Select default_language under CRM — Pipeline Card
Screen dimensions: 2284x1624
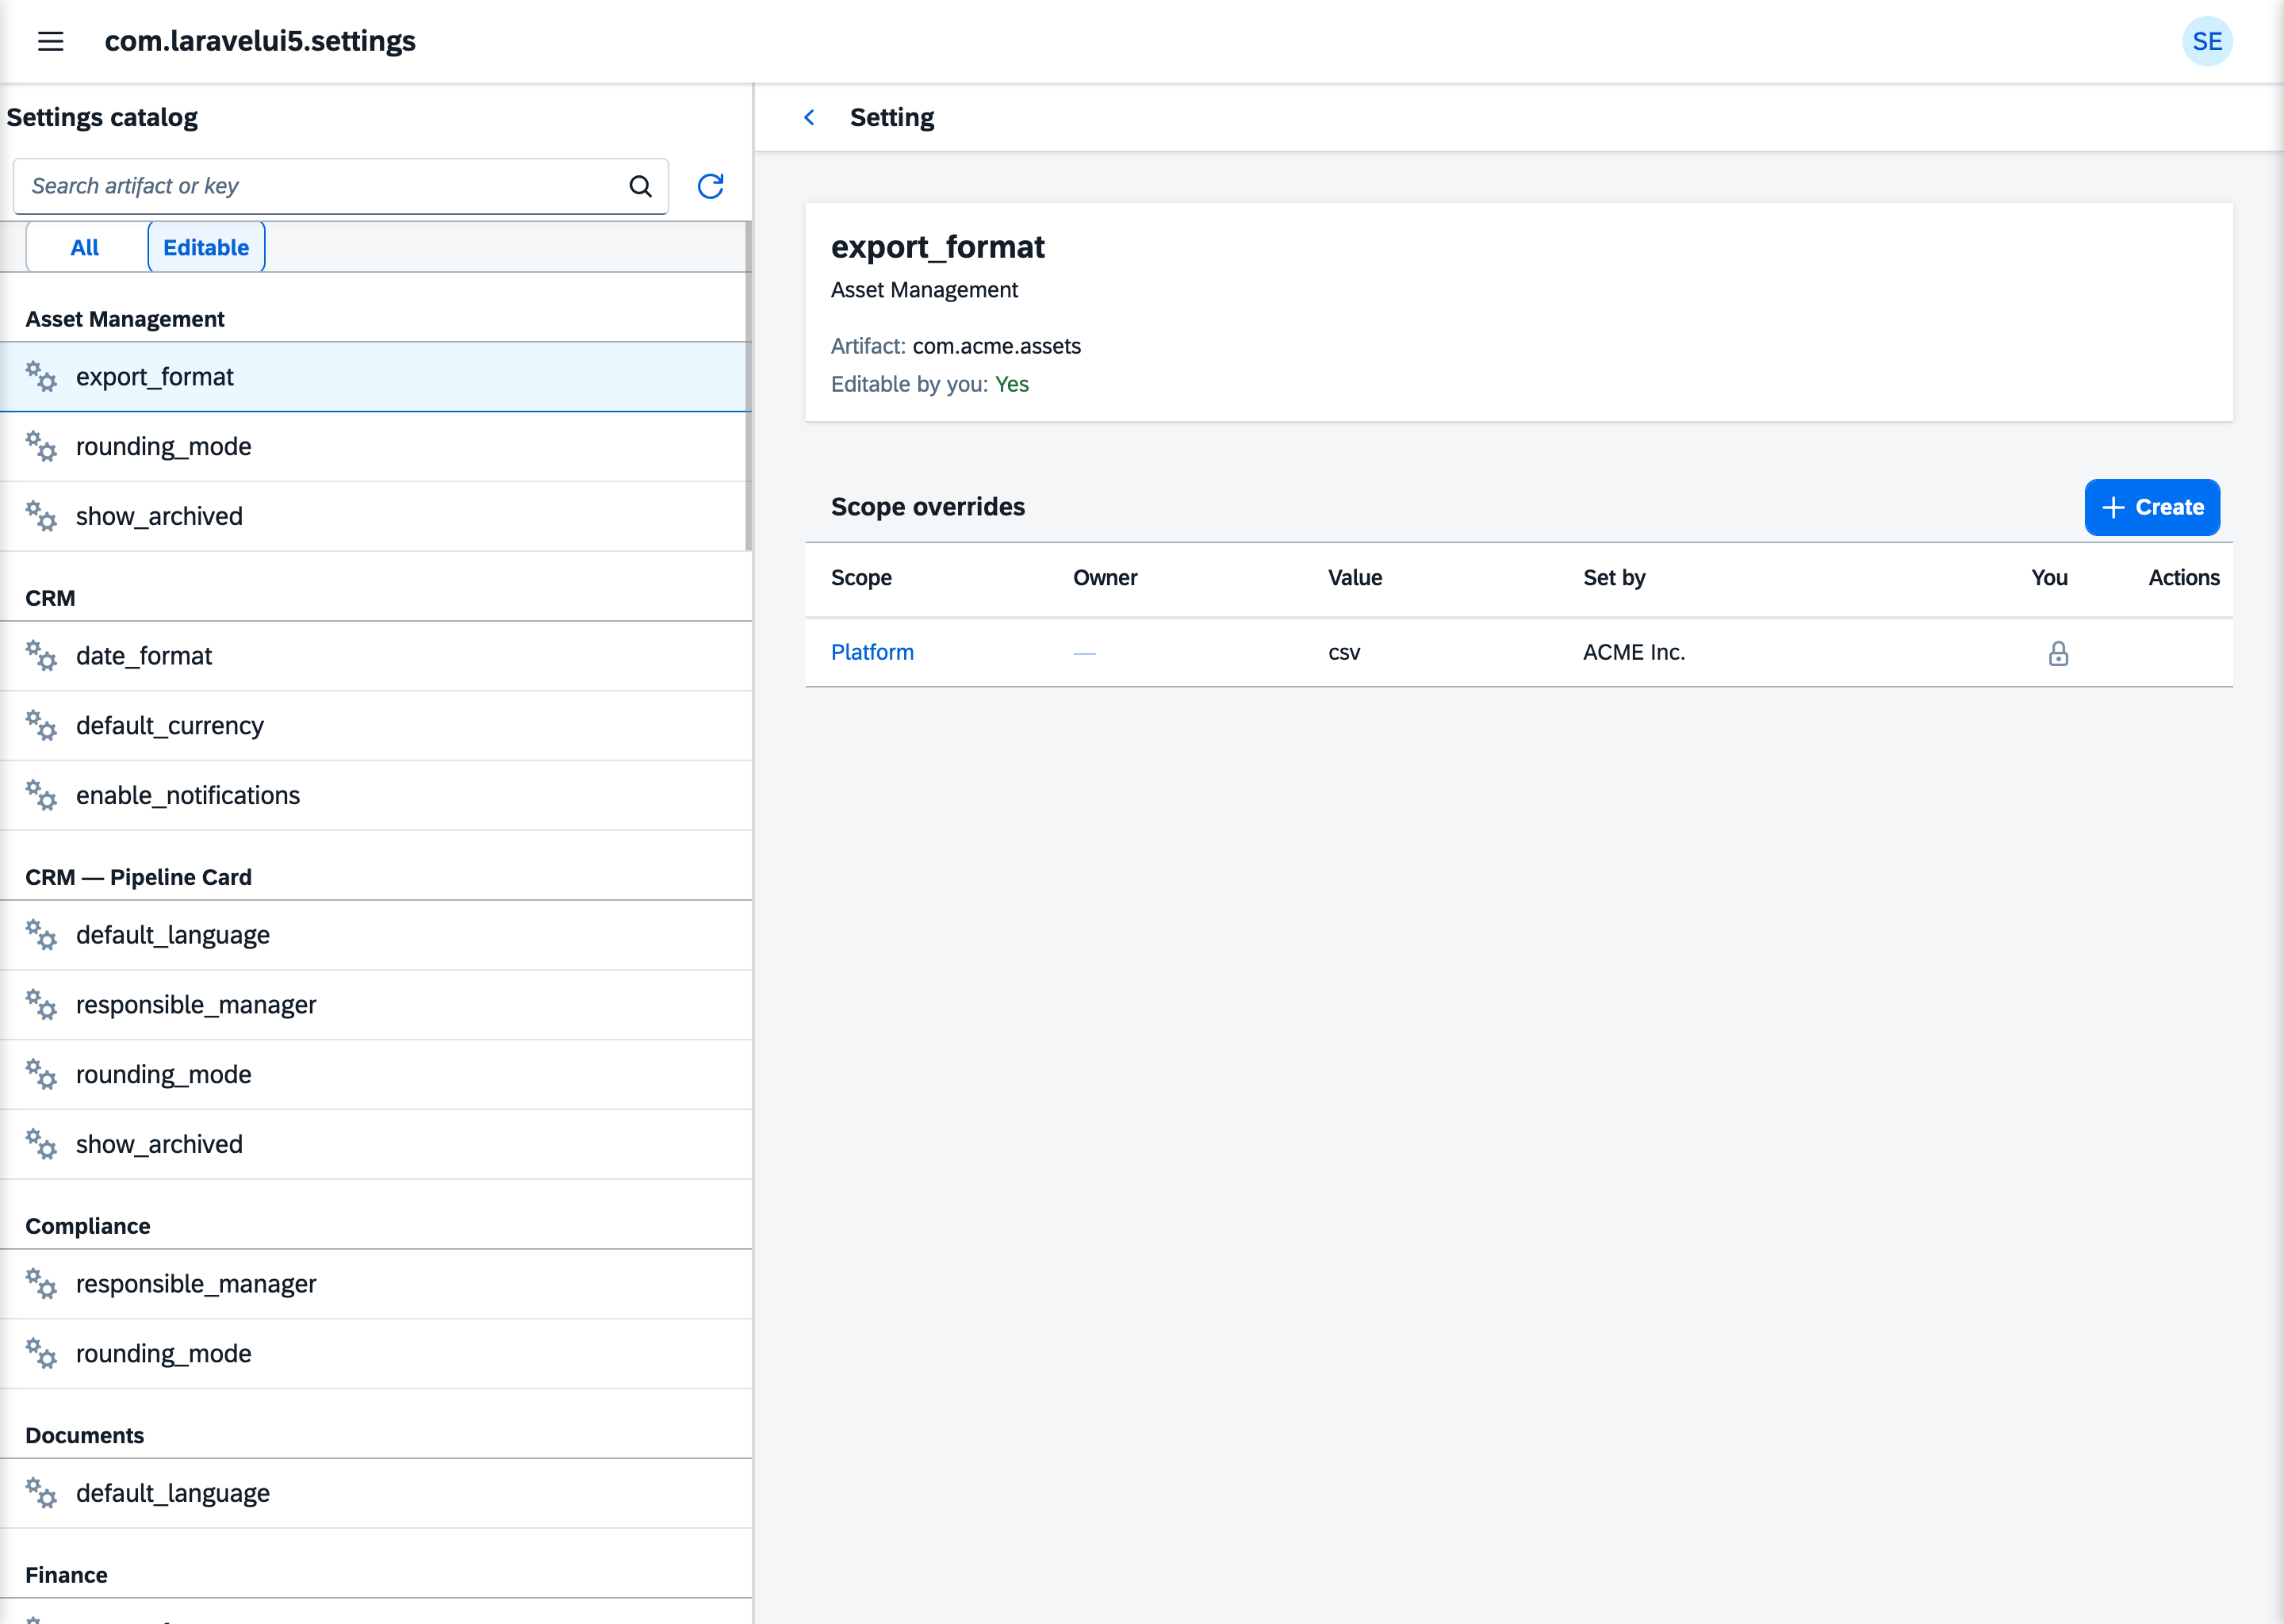[x=375, y=935]
